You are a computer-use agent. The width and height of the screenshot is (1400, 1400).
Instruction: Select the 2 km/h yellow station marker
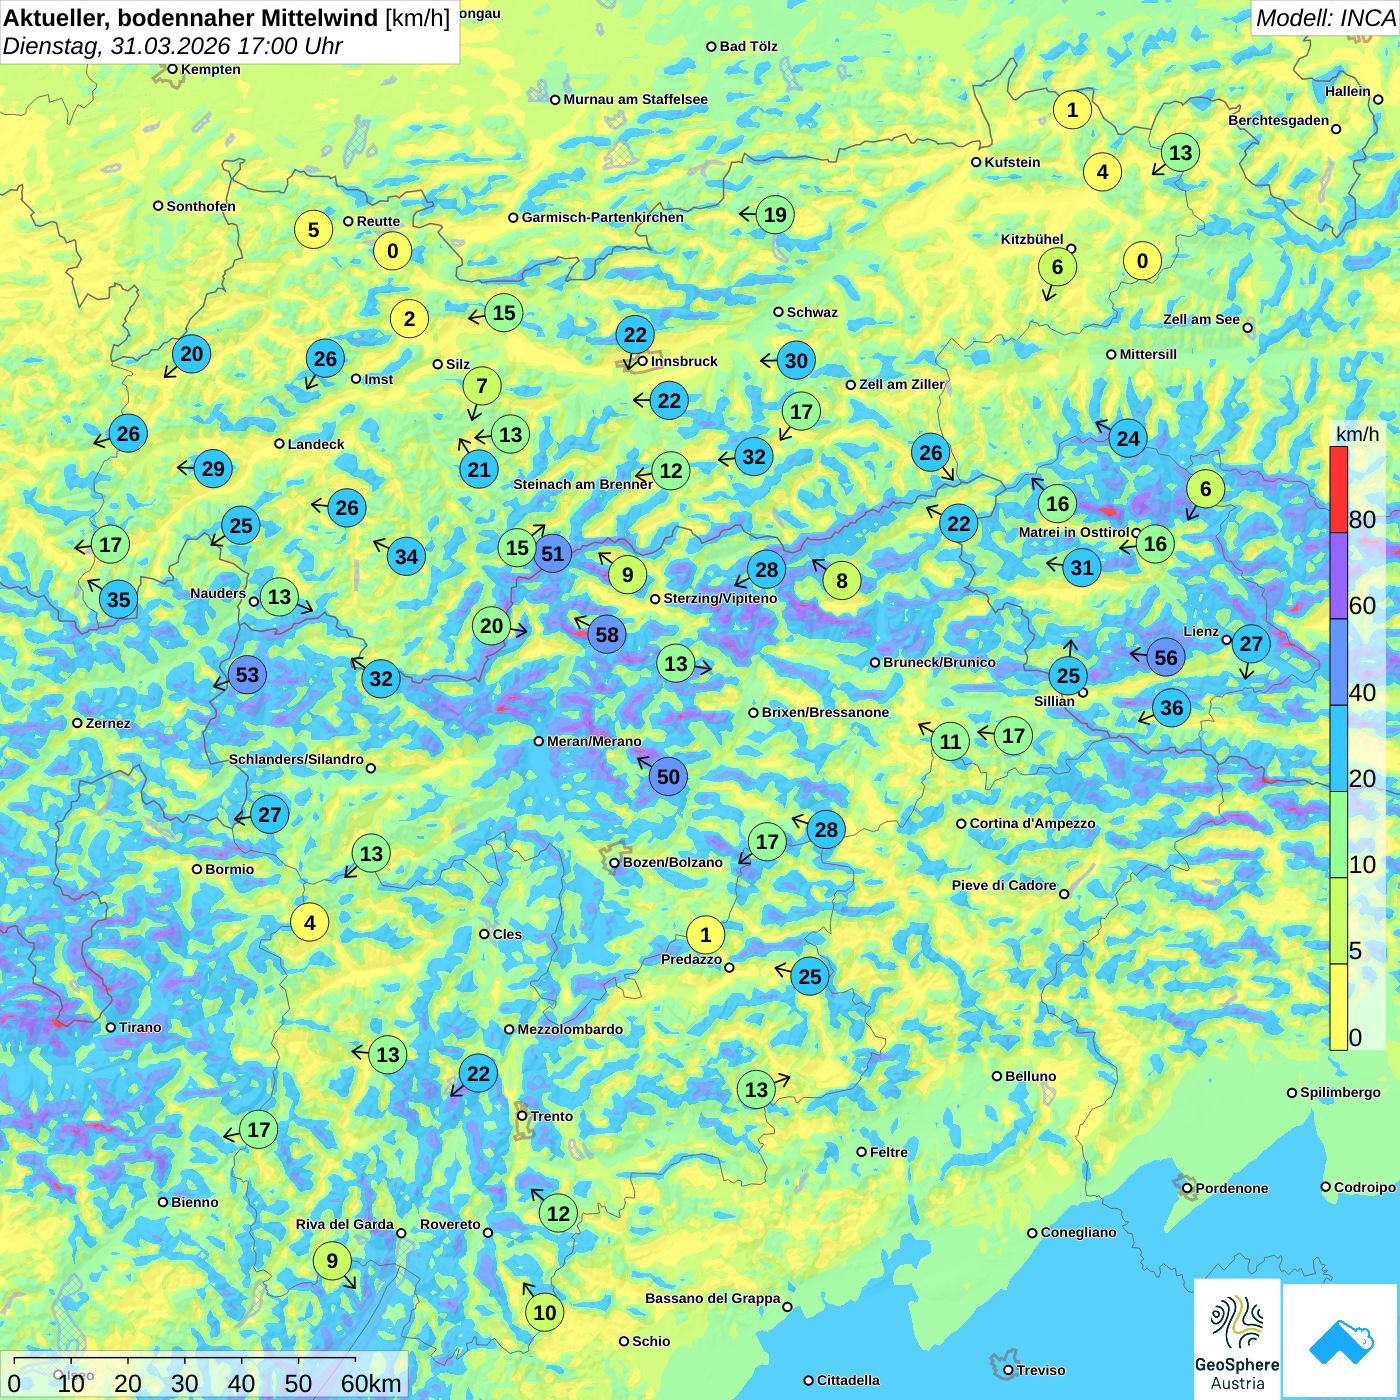pos(409,319)
